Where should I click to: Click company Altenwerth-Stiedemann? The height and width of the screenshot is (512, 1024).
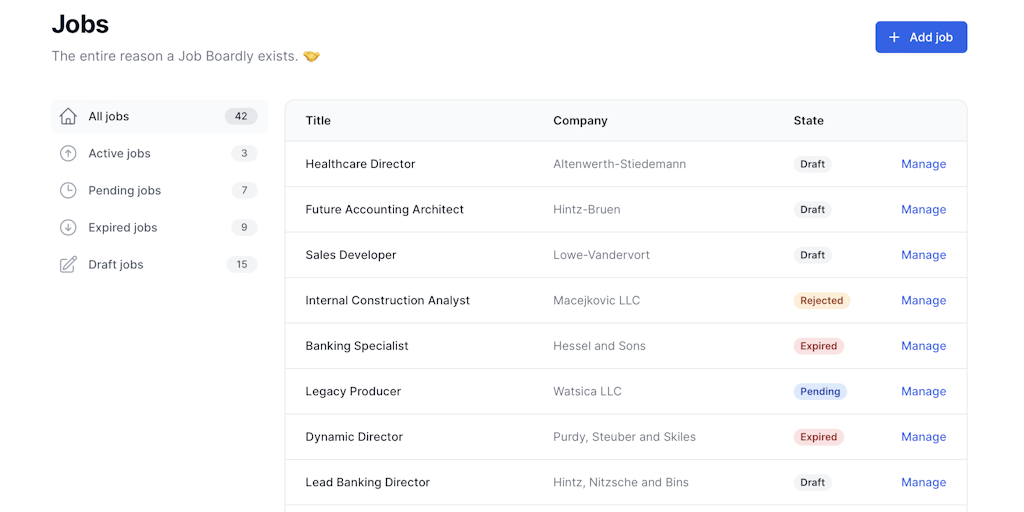click(620, 164)
